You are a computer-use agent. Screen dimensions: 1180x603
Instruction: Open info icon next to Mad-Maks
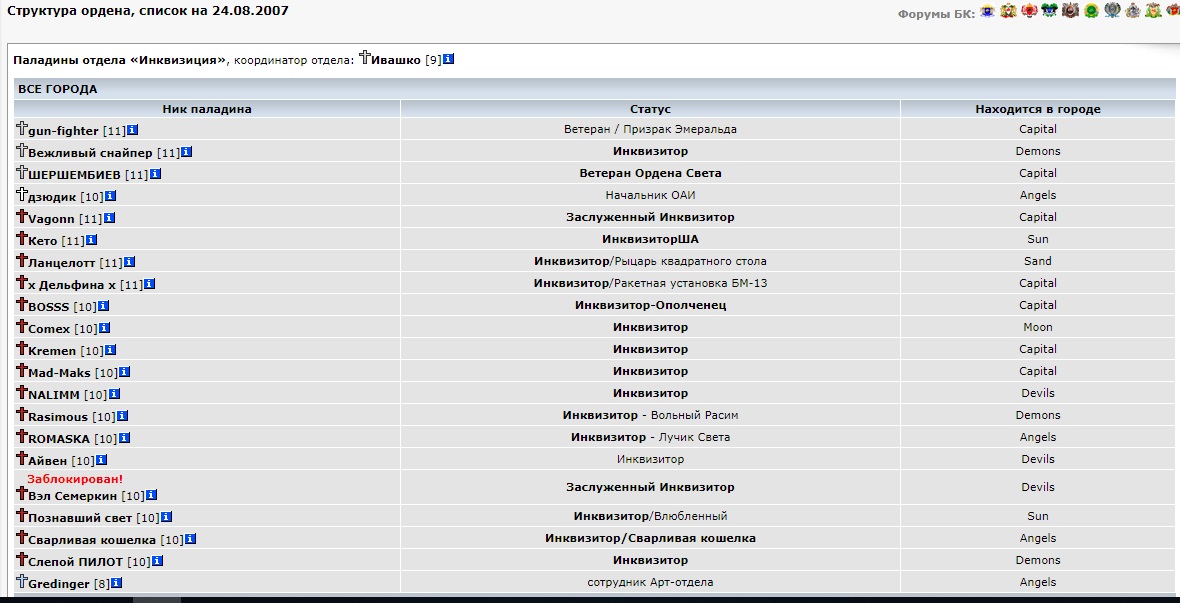coord(125,372)
